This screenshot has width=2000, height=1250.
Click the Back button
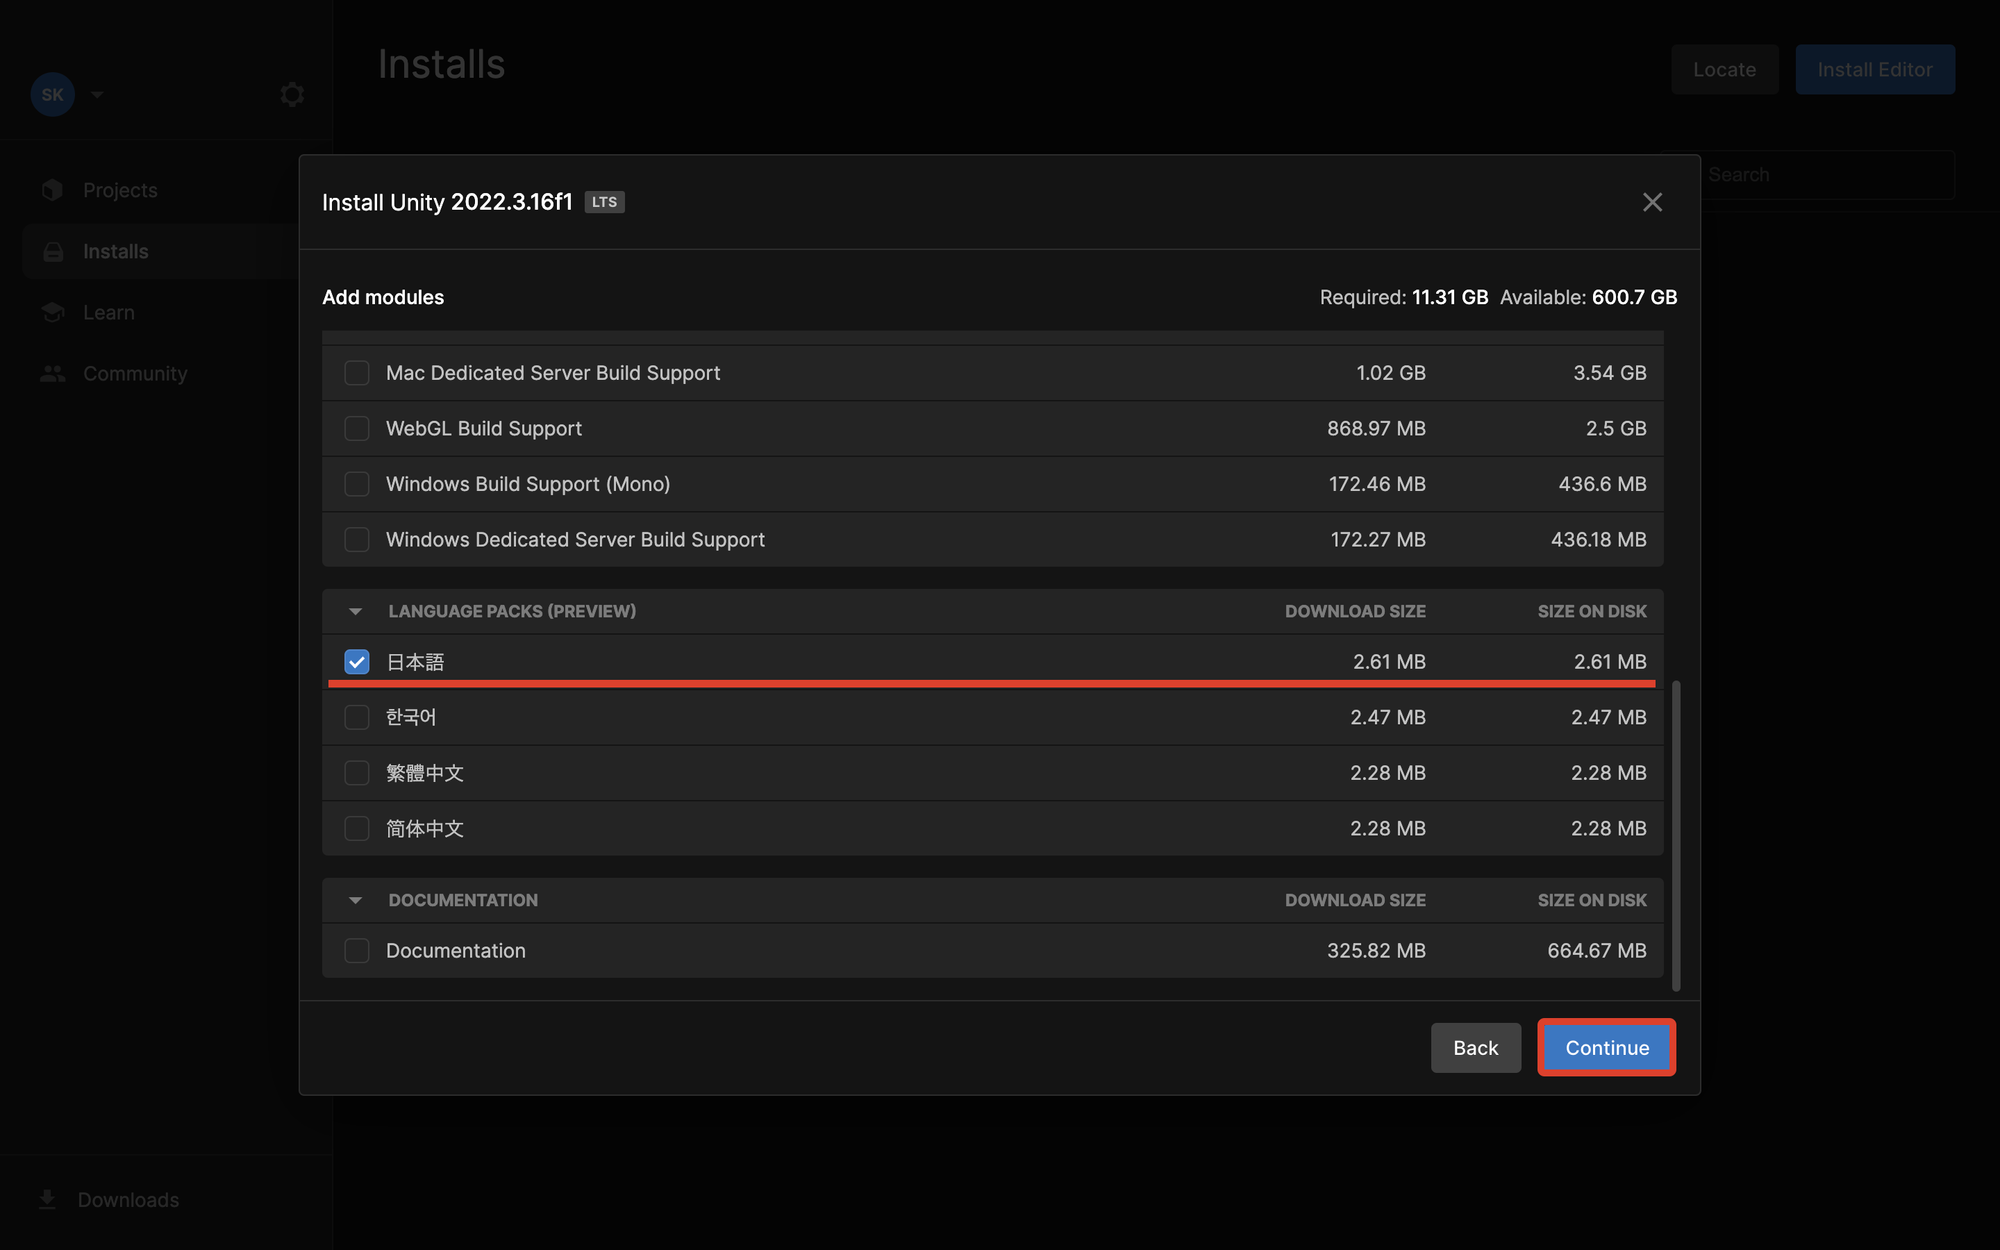pyautogui.click(x=1476, y=1047)
